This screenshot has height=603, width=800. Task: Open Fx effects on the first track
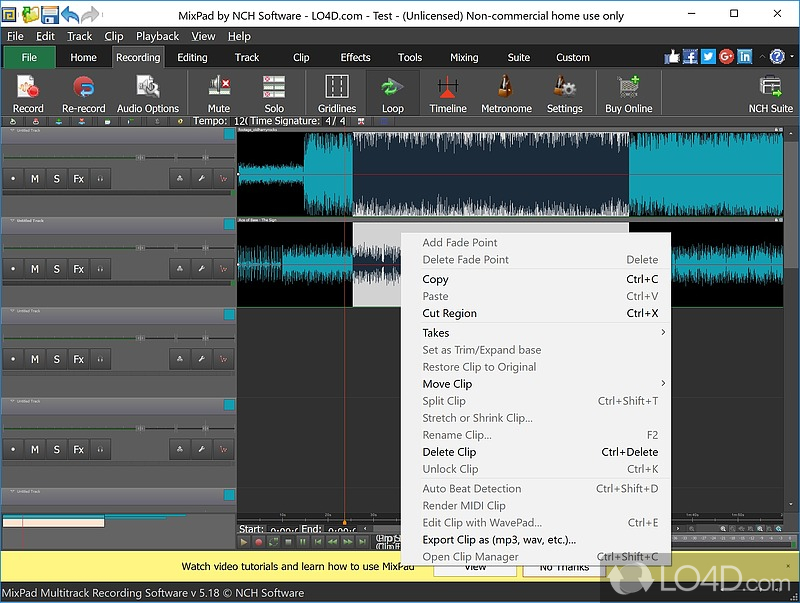pos(78,179)
